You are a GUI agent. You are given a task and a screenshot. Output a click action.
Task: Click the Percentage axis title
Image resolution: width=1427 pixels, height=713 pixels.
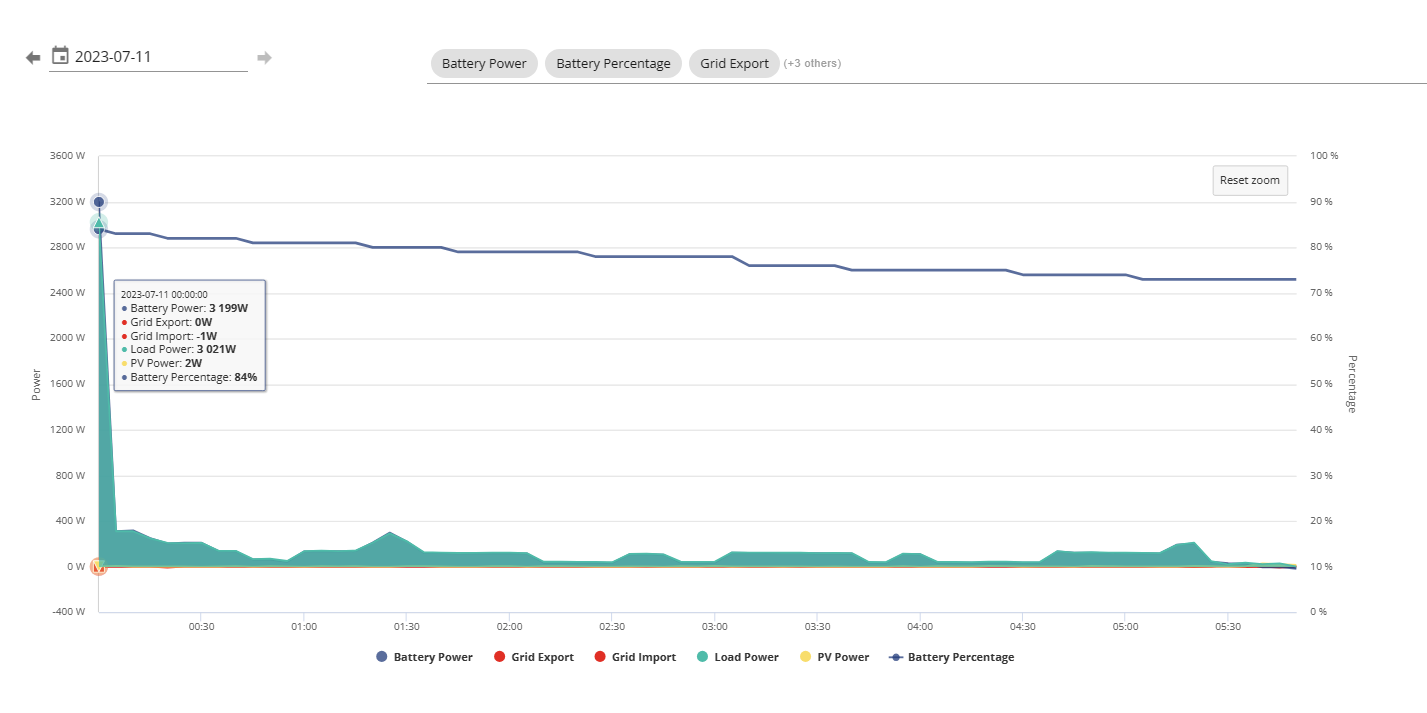tap(1351, 384)
